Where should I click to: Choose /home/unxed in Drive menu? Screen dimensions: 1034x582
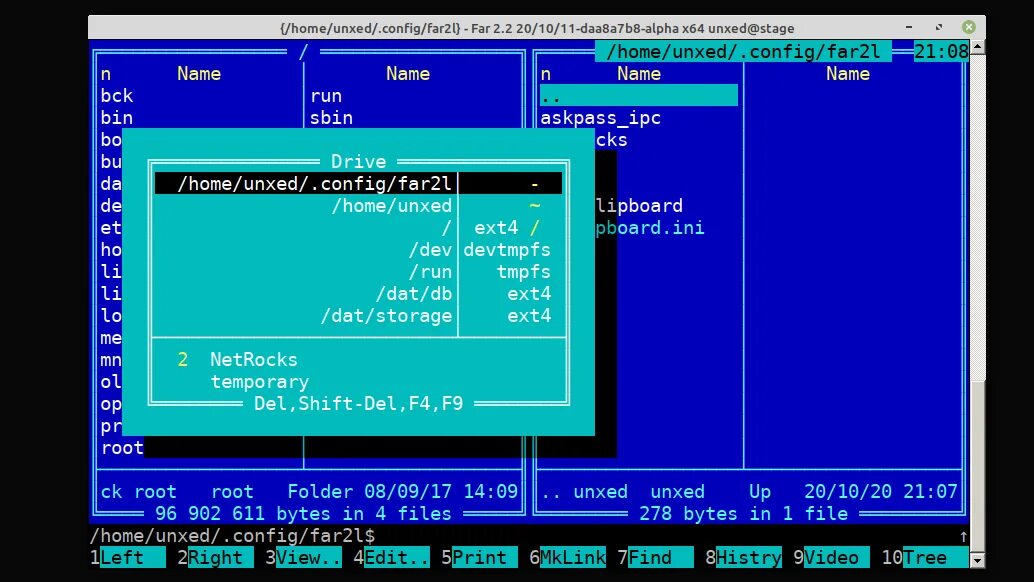point(358,206)
